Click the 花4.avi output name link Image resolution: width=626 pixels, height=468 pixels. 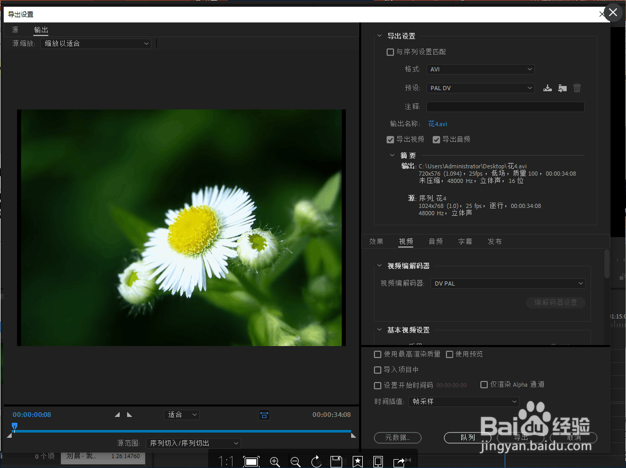tap(438, 124)
